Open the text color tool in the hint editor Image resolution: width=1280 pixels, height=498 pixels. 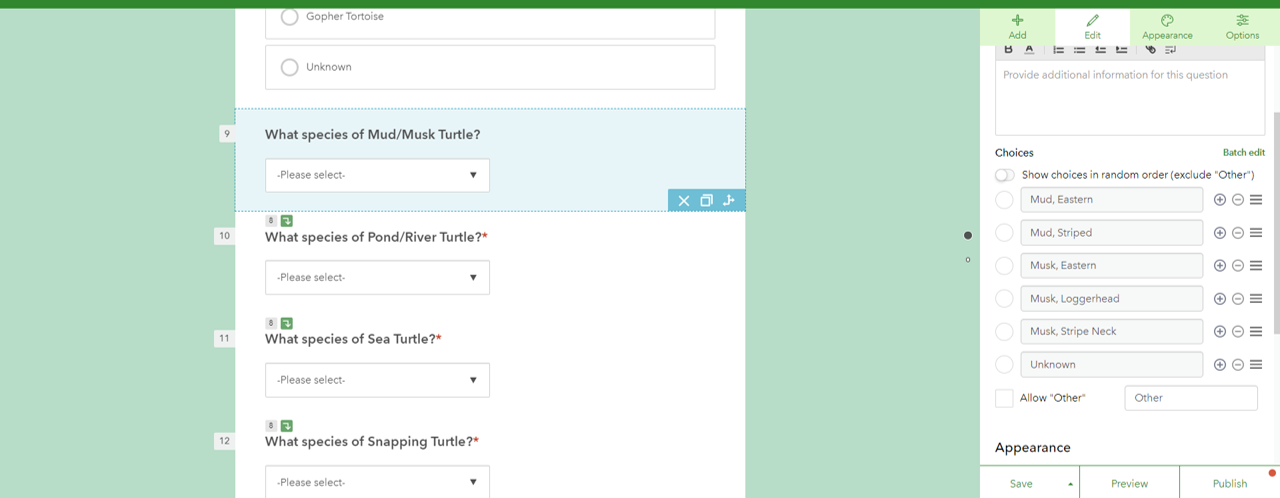click(1029, 49)
